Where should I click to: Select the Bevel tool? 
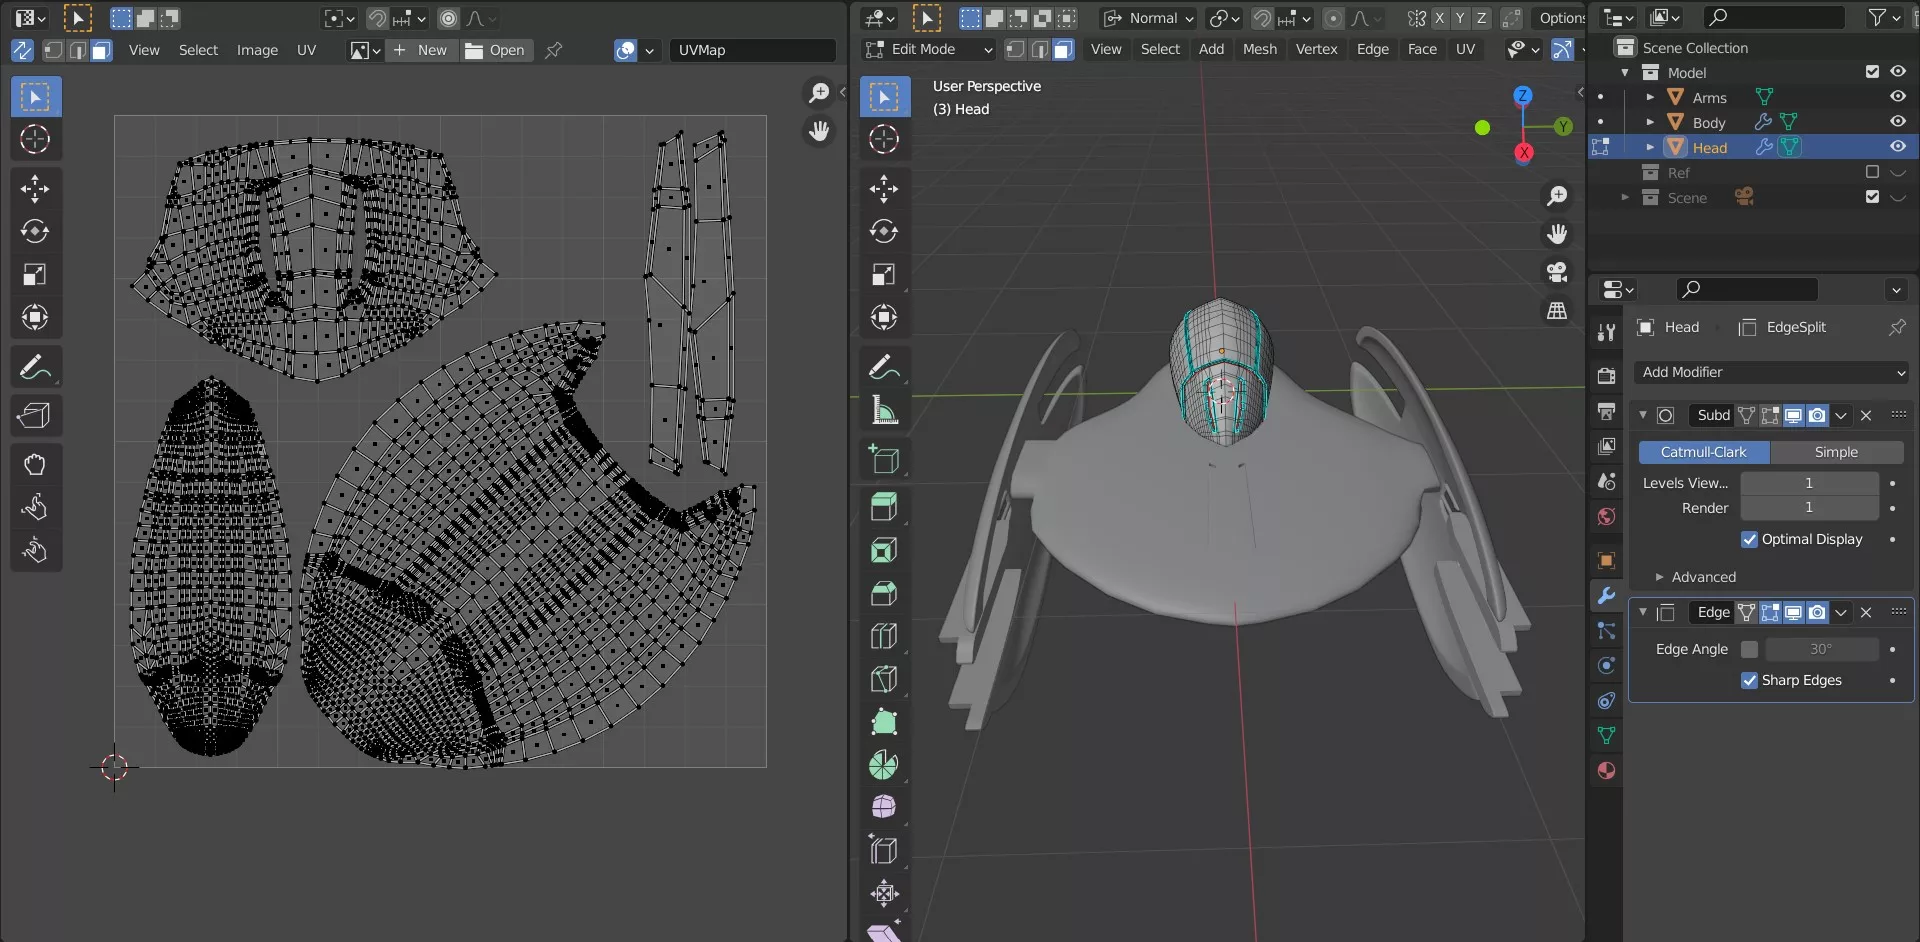pyautogui.click(x=884, y=593)
